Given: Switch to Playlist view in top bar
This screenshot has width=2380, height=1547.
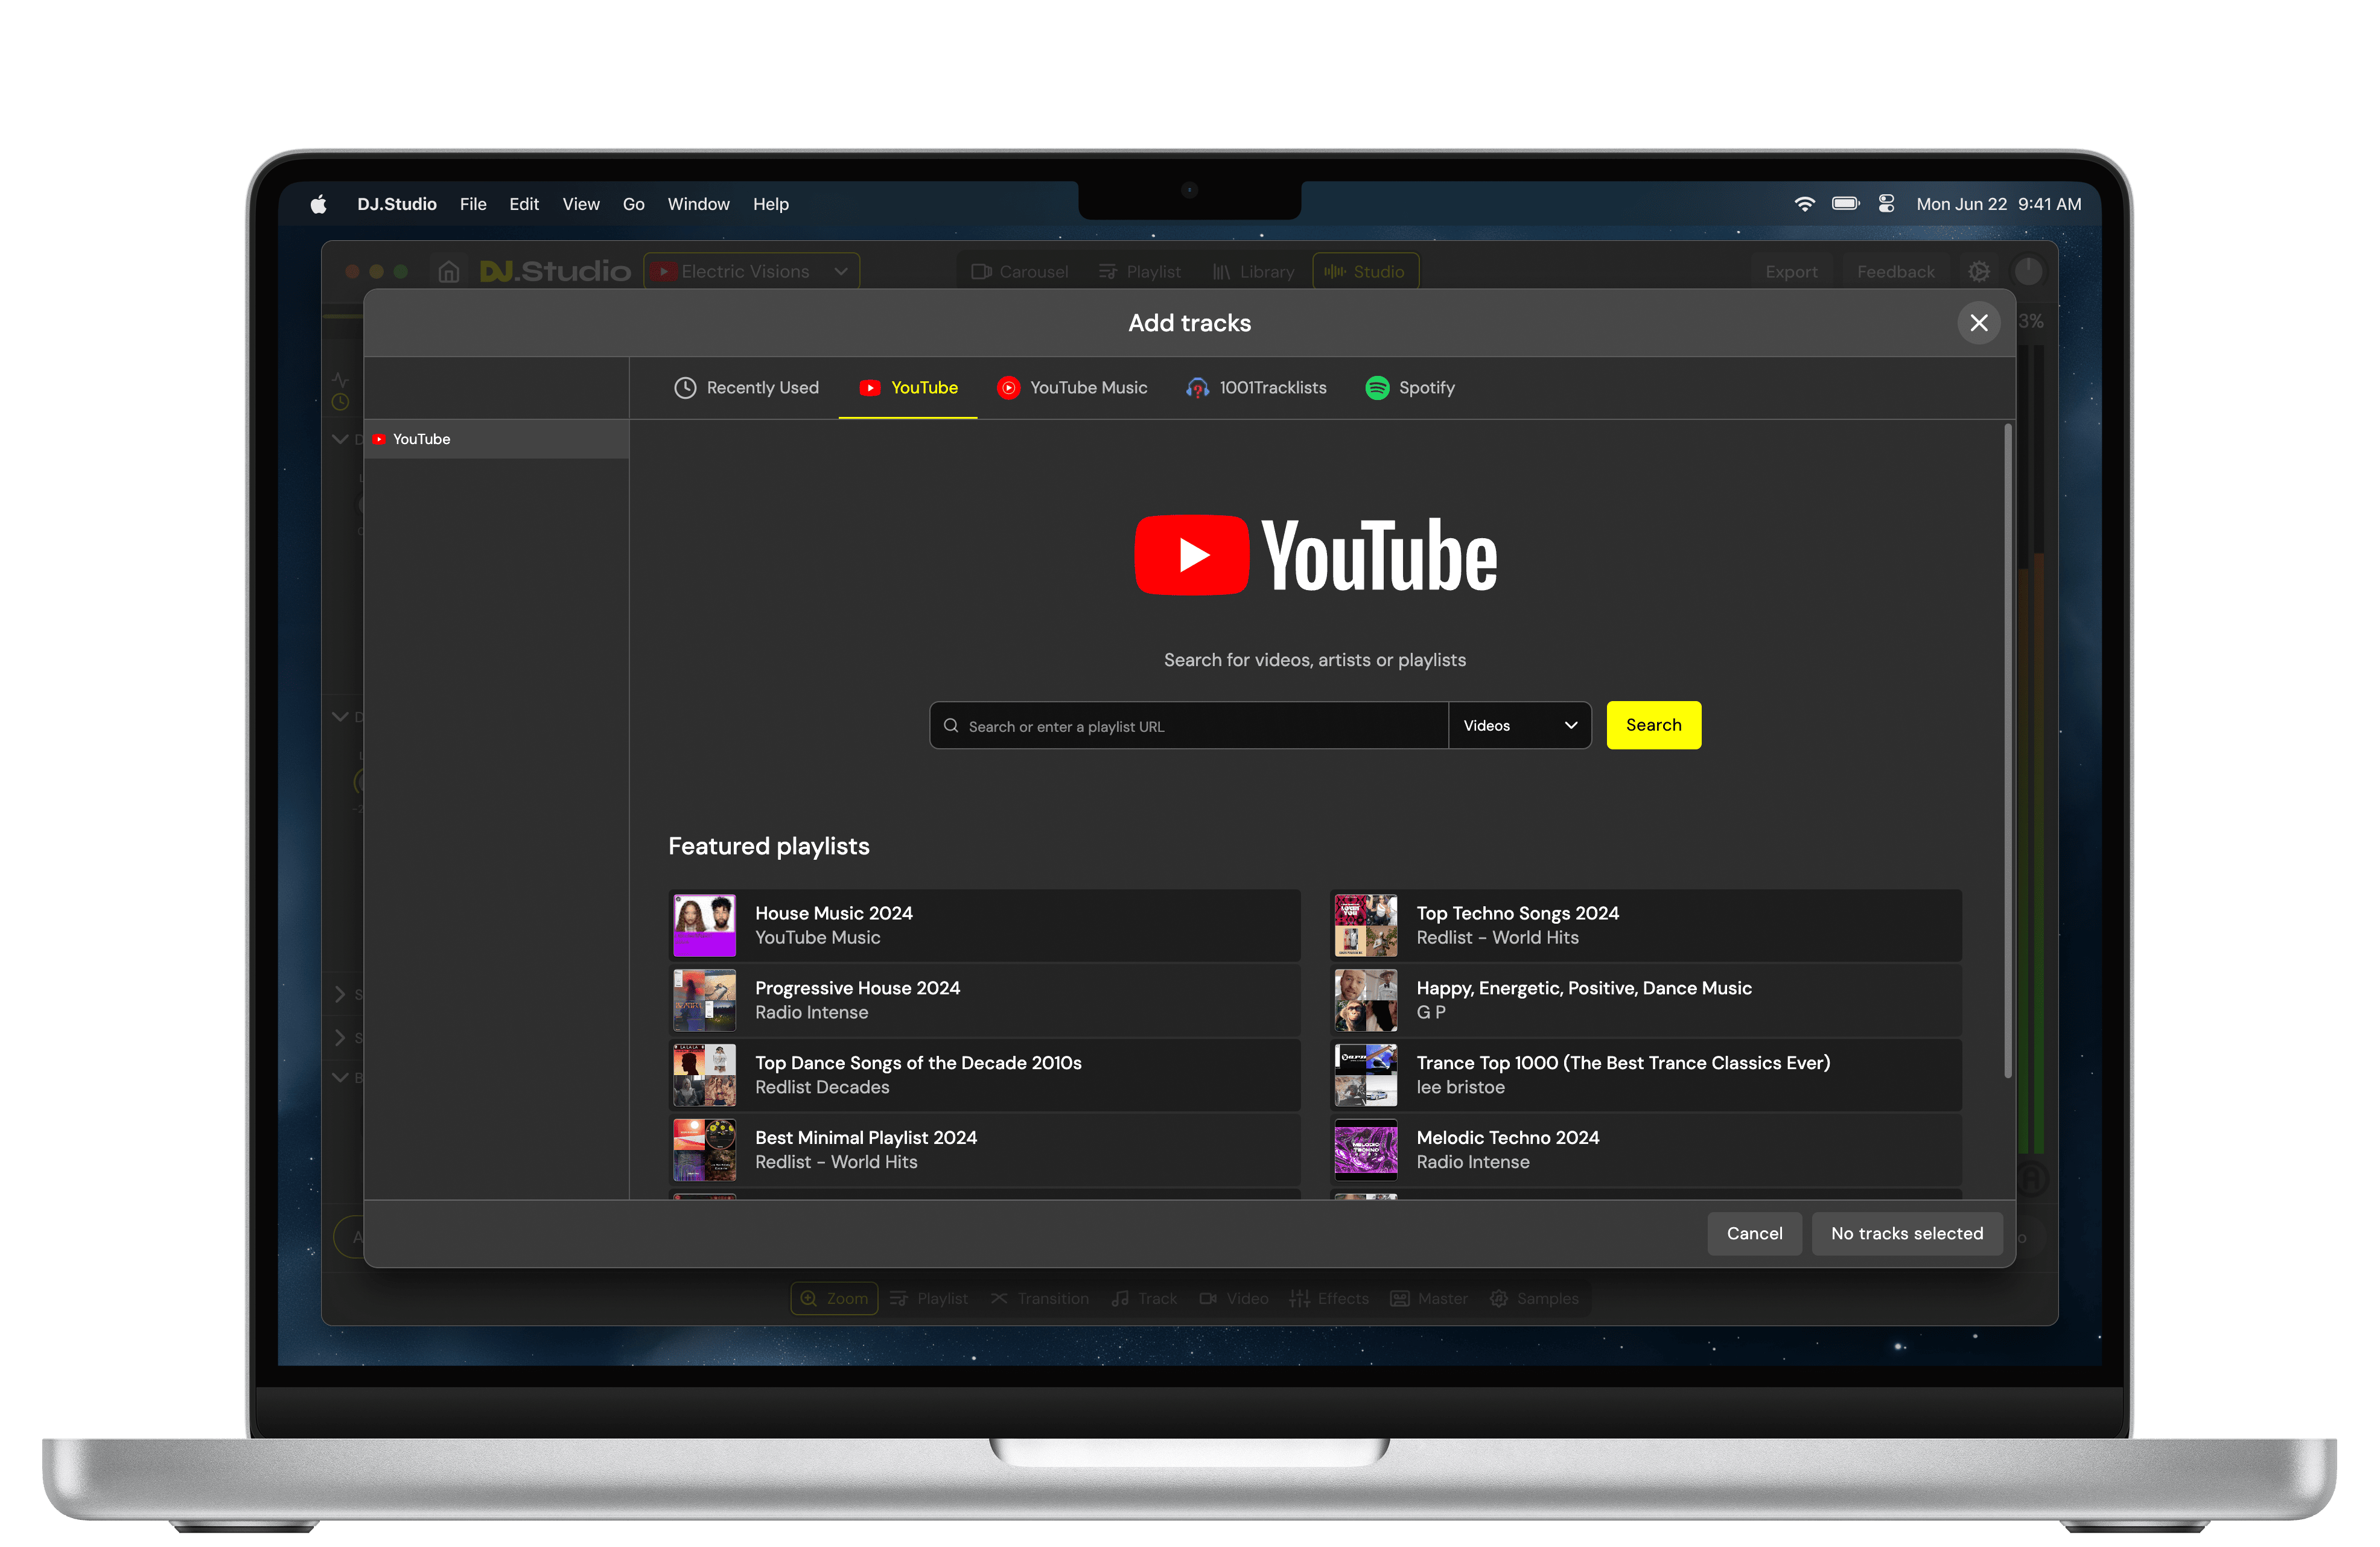Looking at the screenshot, I should [1140, 272].
